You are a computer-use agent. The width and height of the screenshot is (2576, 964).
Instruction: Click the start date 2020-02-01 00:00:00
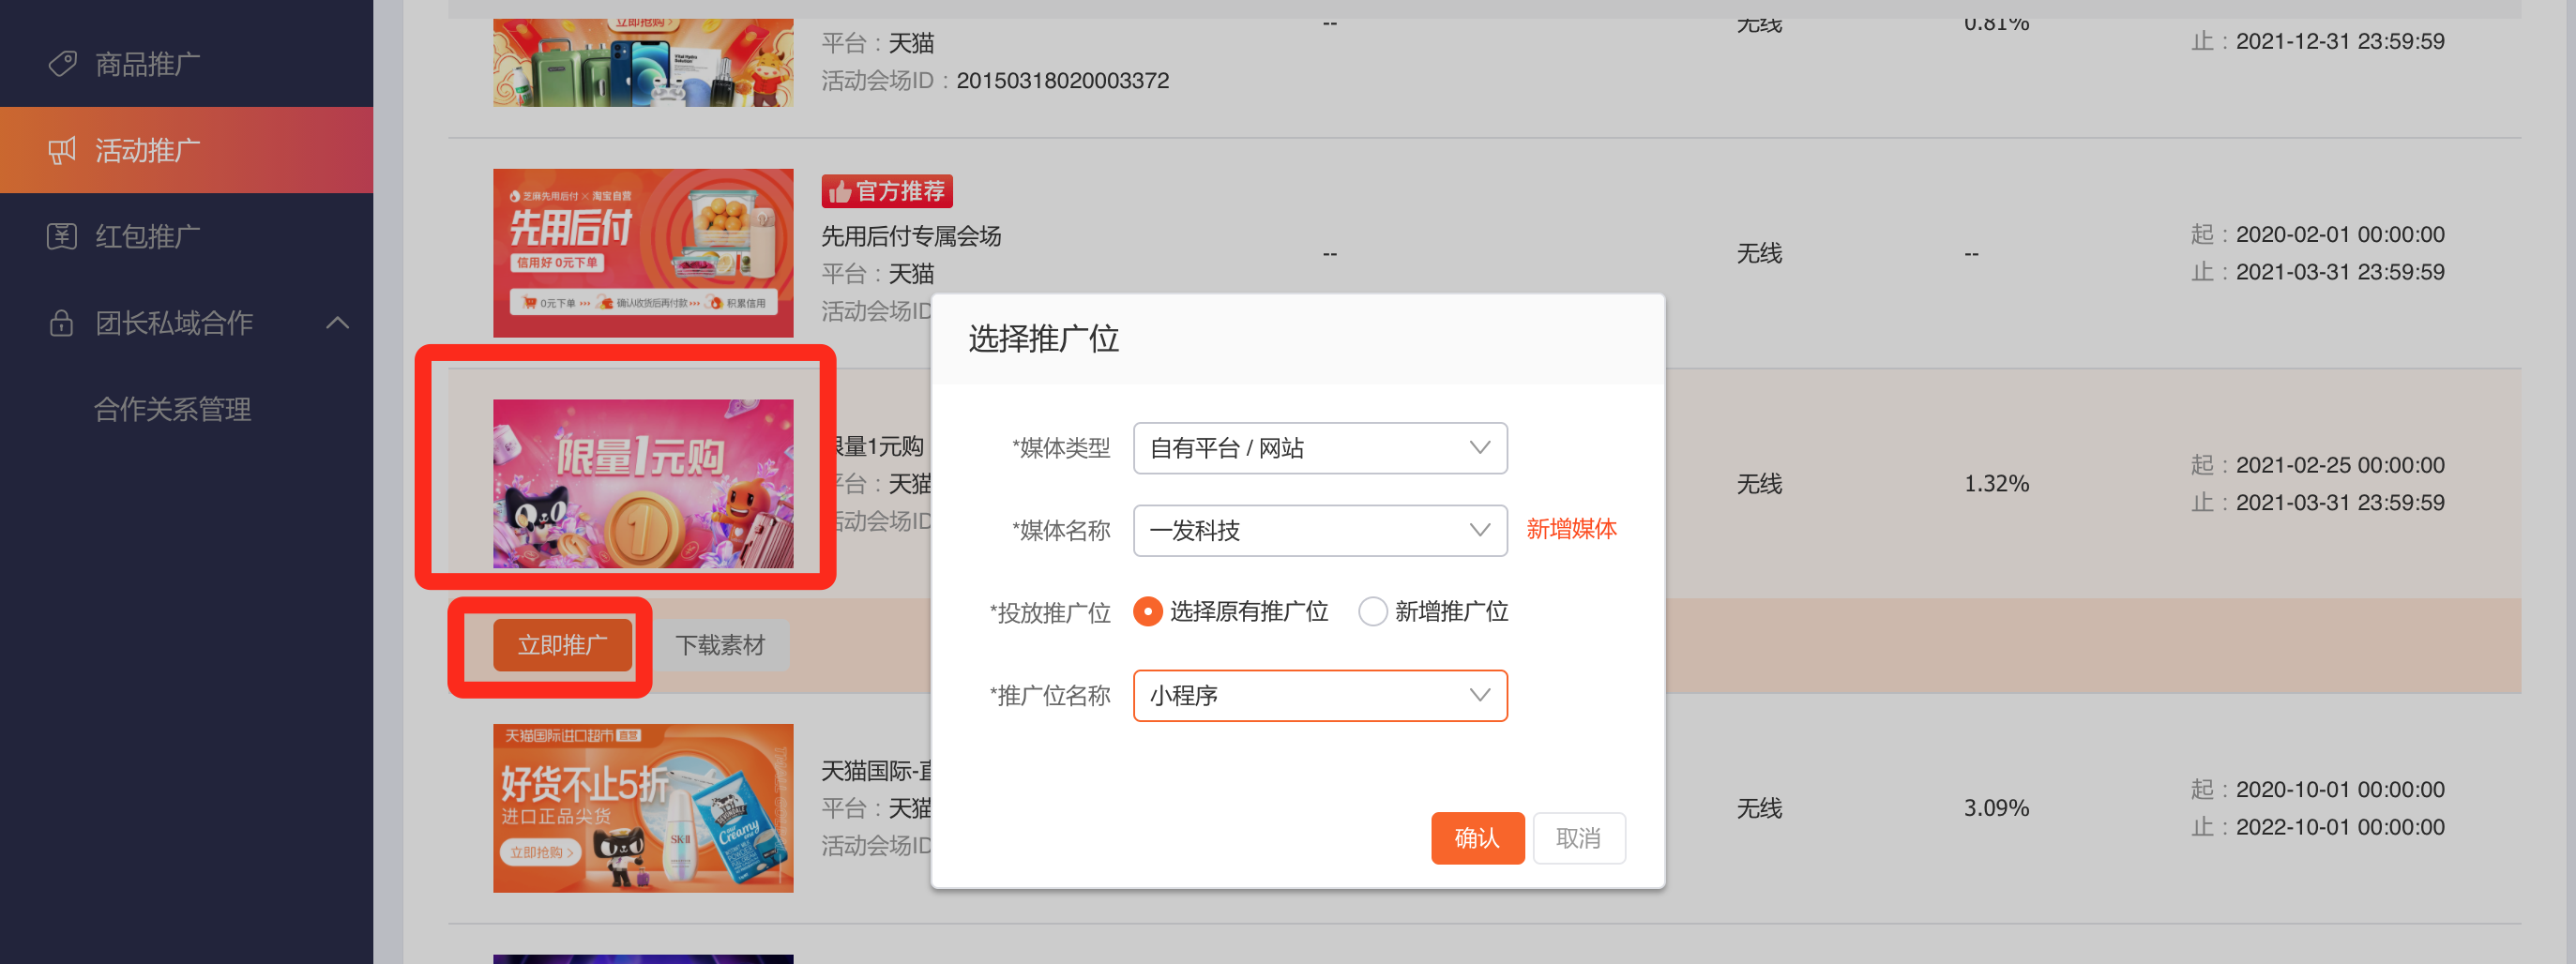pyautogui.click(x=2339, y=234)
